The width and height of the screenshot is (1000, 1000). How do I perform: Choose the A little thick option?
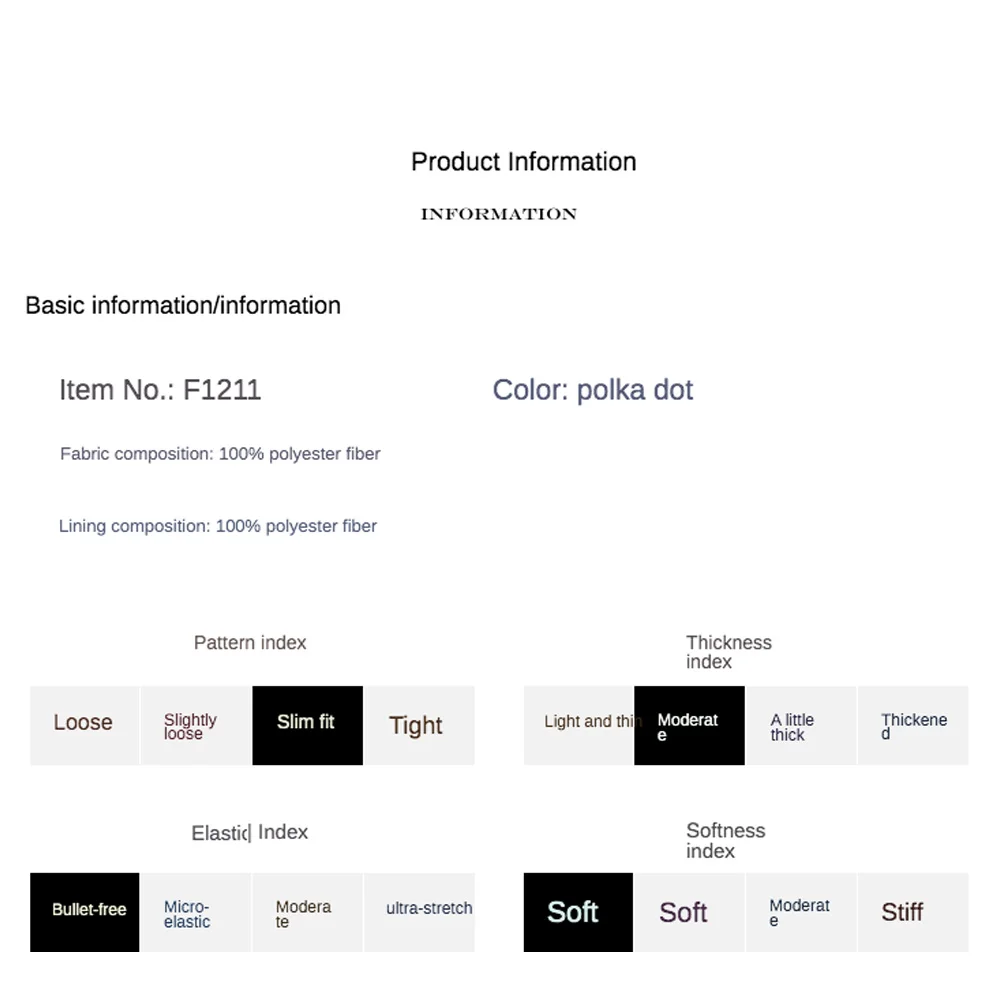(801, 725)
